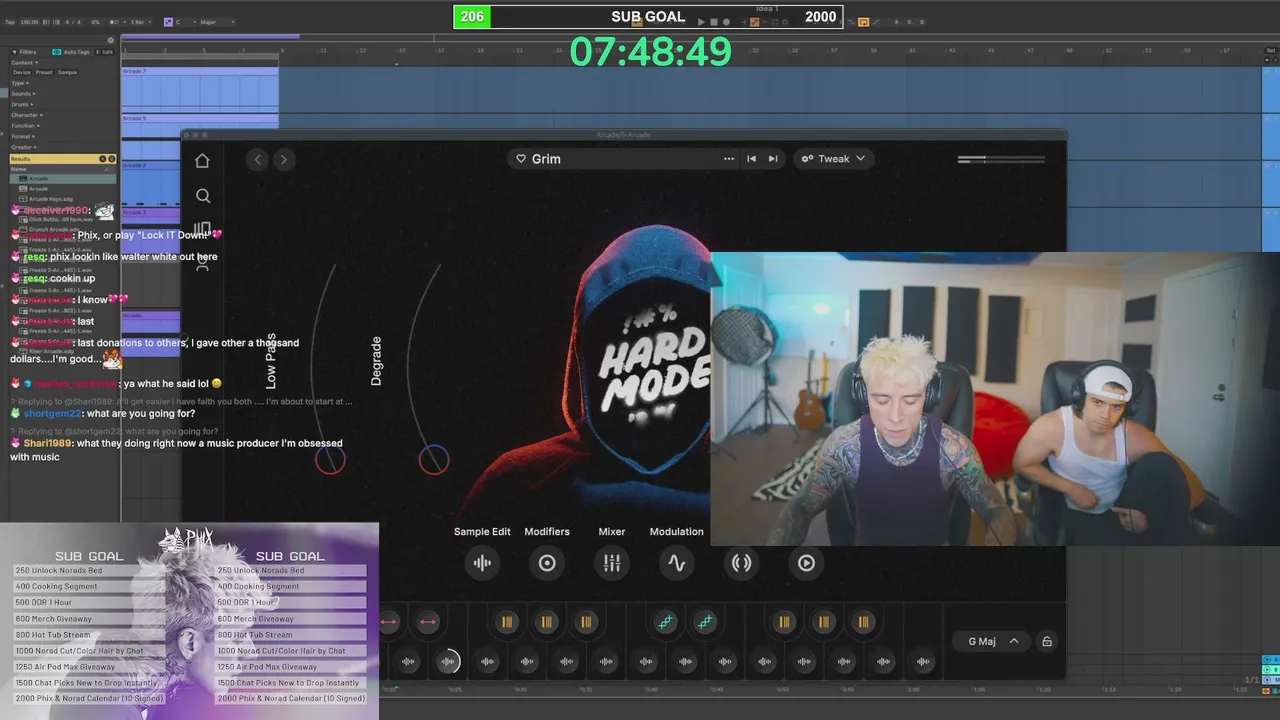This screenshot has height=720, width=1280.
Task: Load previous Arcade preset
Action: 751,159
